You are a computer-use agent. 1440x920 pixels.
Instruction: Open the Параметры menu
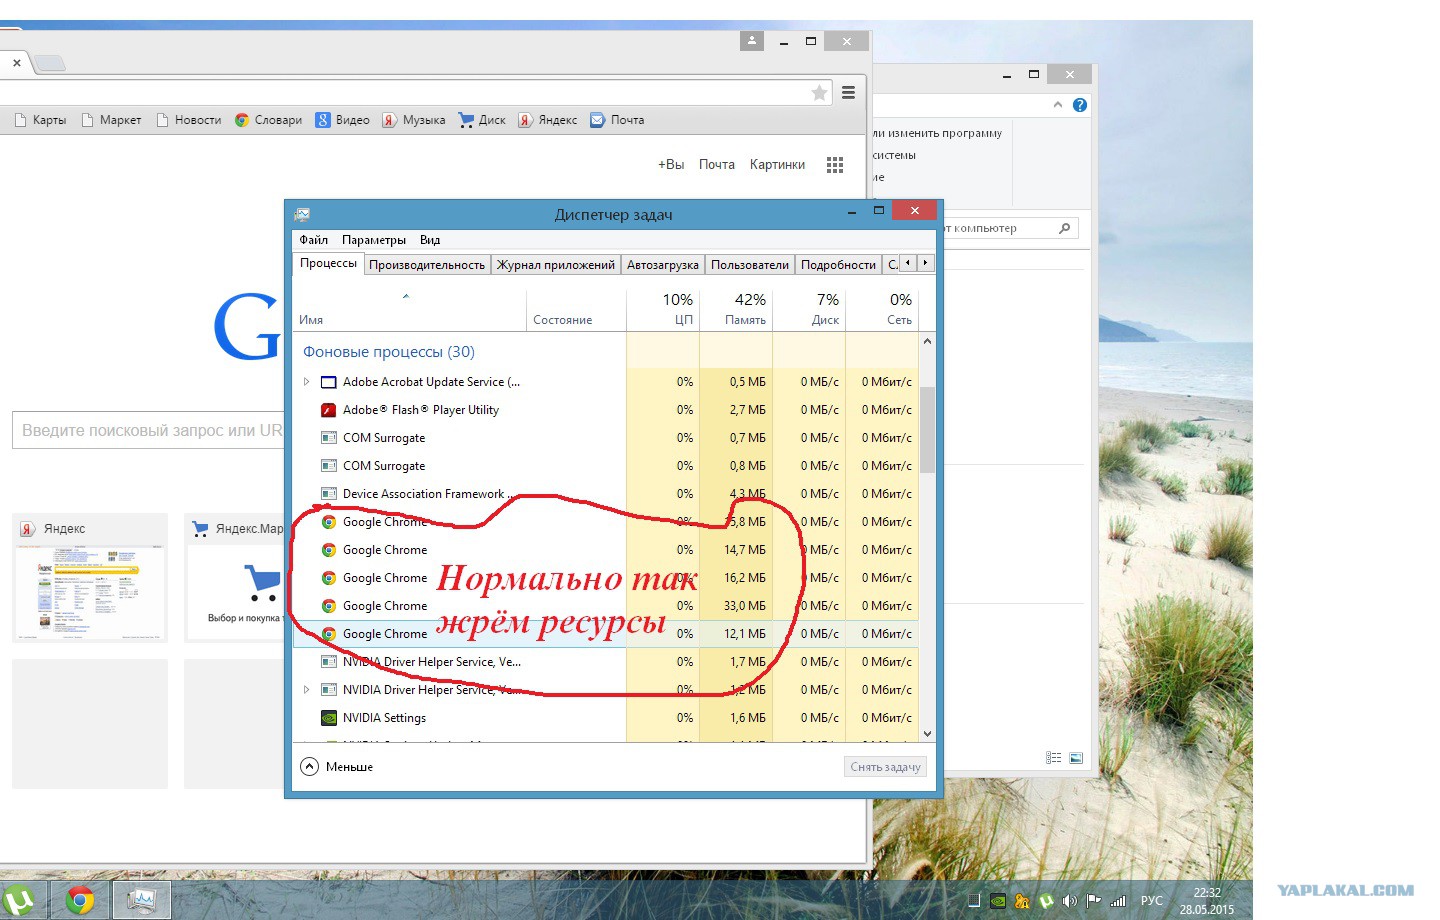374,240
